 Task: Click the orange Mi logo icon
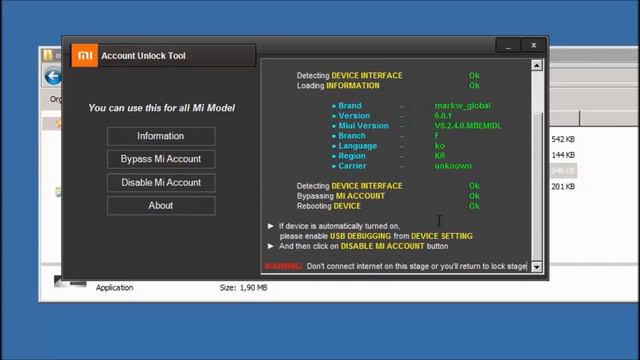84,55
